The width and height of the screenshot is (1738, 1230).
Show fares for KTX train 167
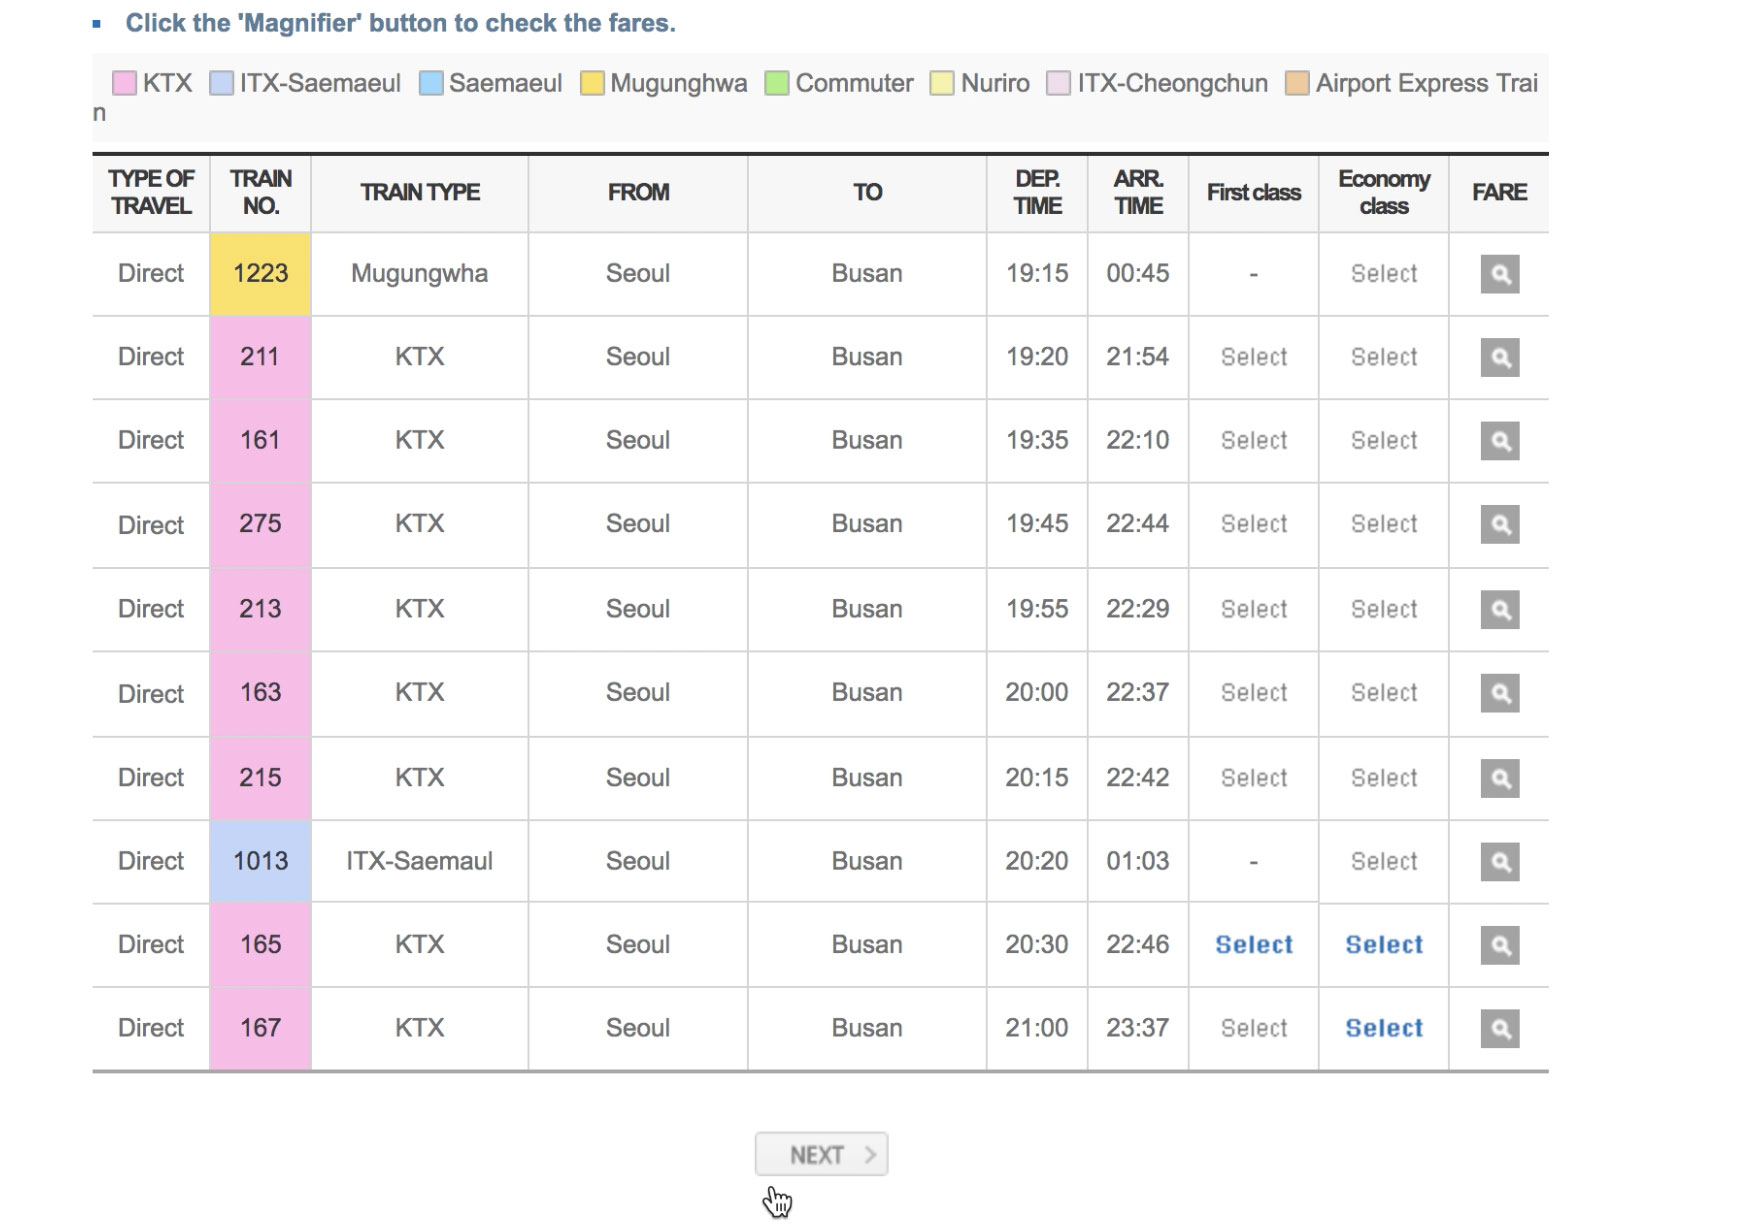tap(1499, 1028)
